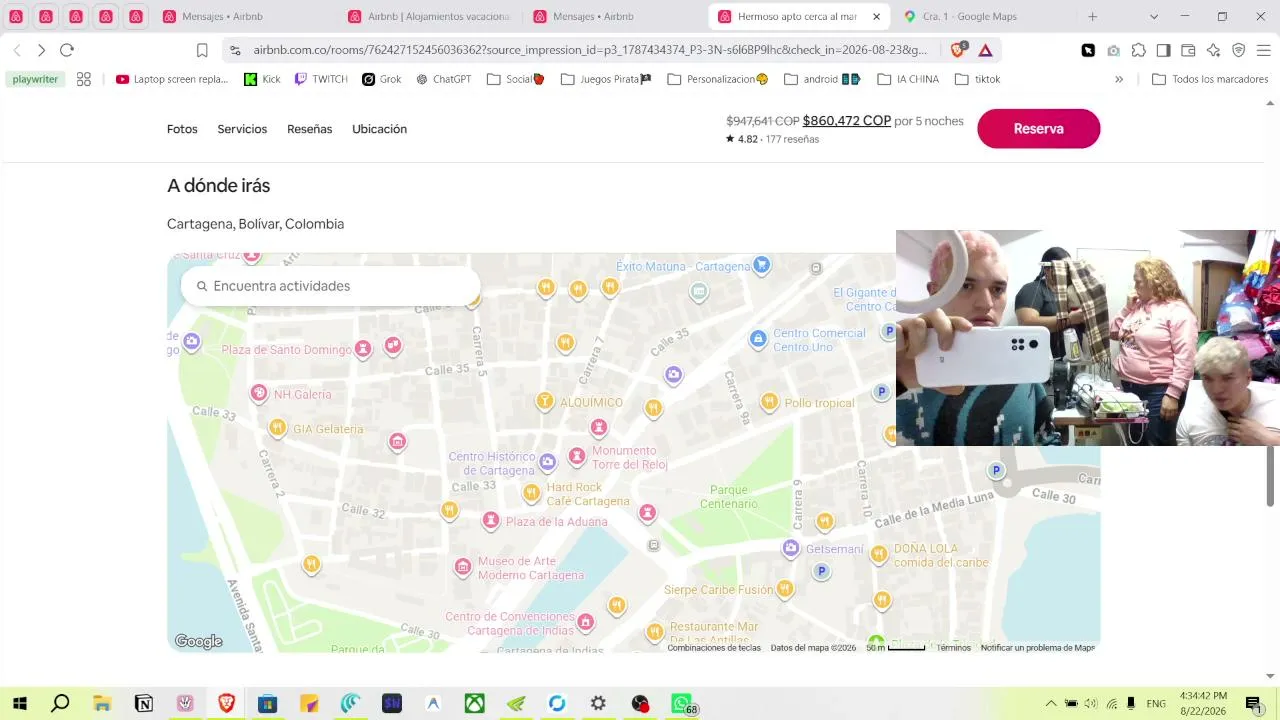Select the Pollo tropical map marker
Screen dimensions: 1280x720
click(769, 401)
